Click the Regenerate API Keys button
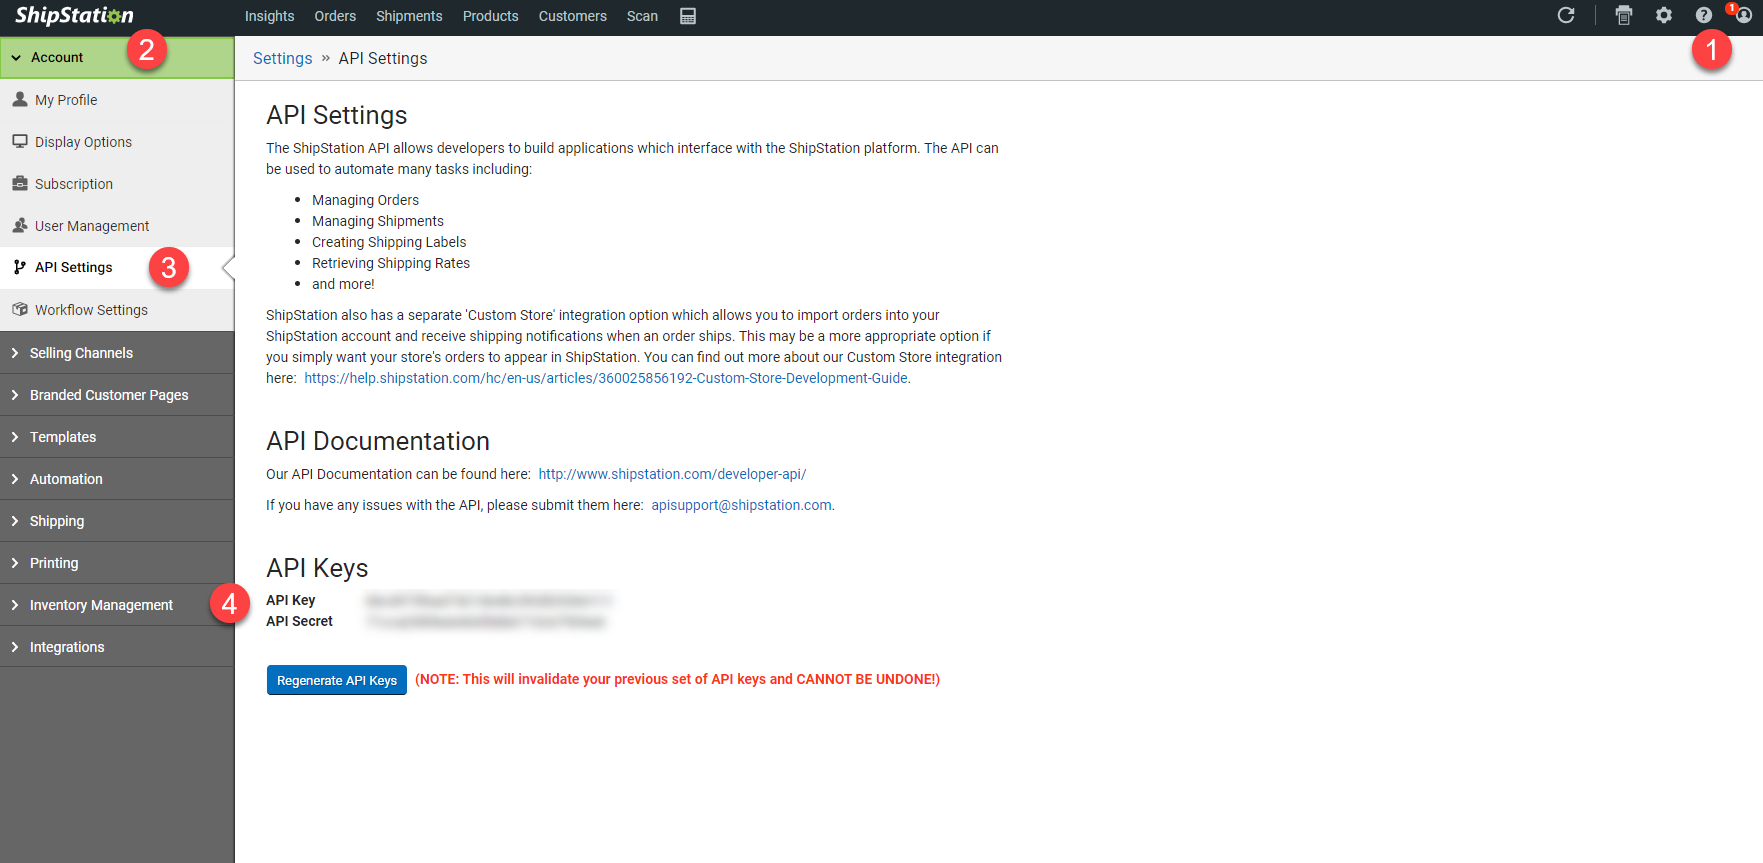Image resolution: width=1763 pixels, height=863 pixels. (337, 680)
